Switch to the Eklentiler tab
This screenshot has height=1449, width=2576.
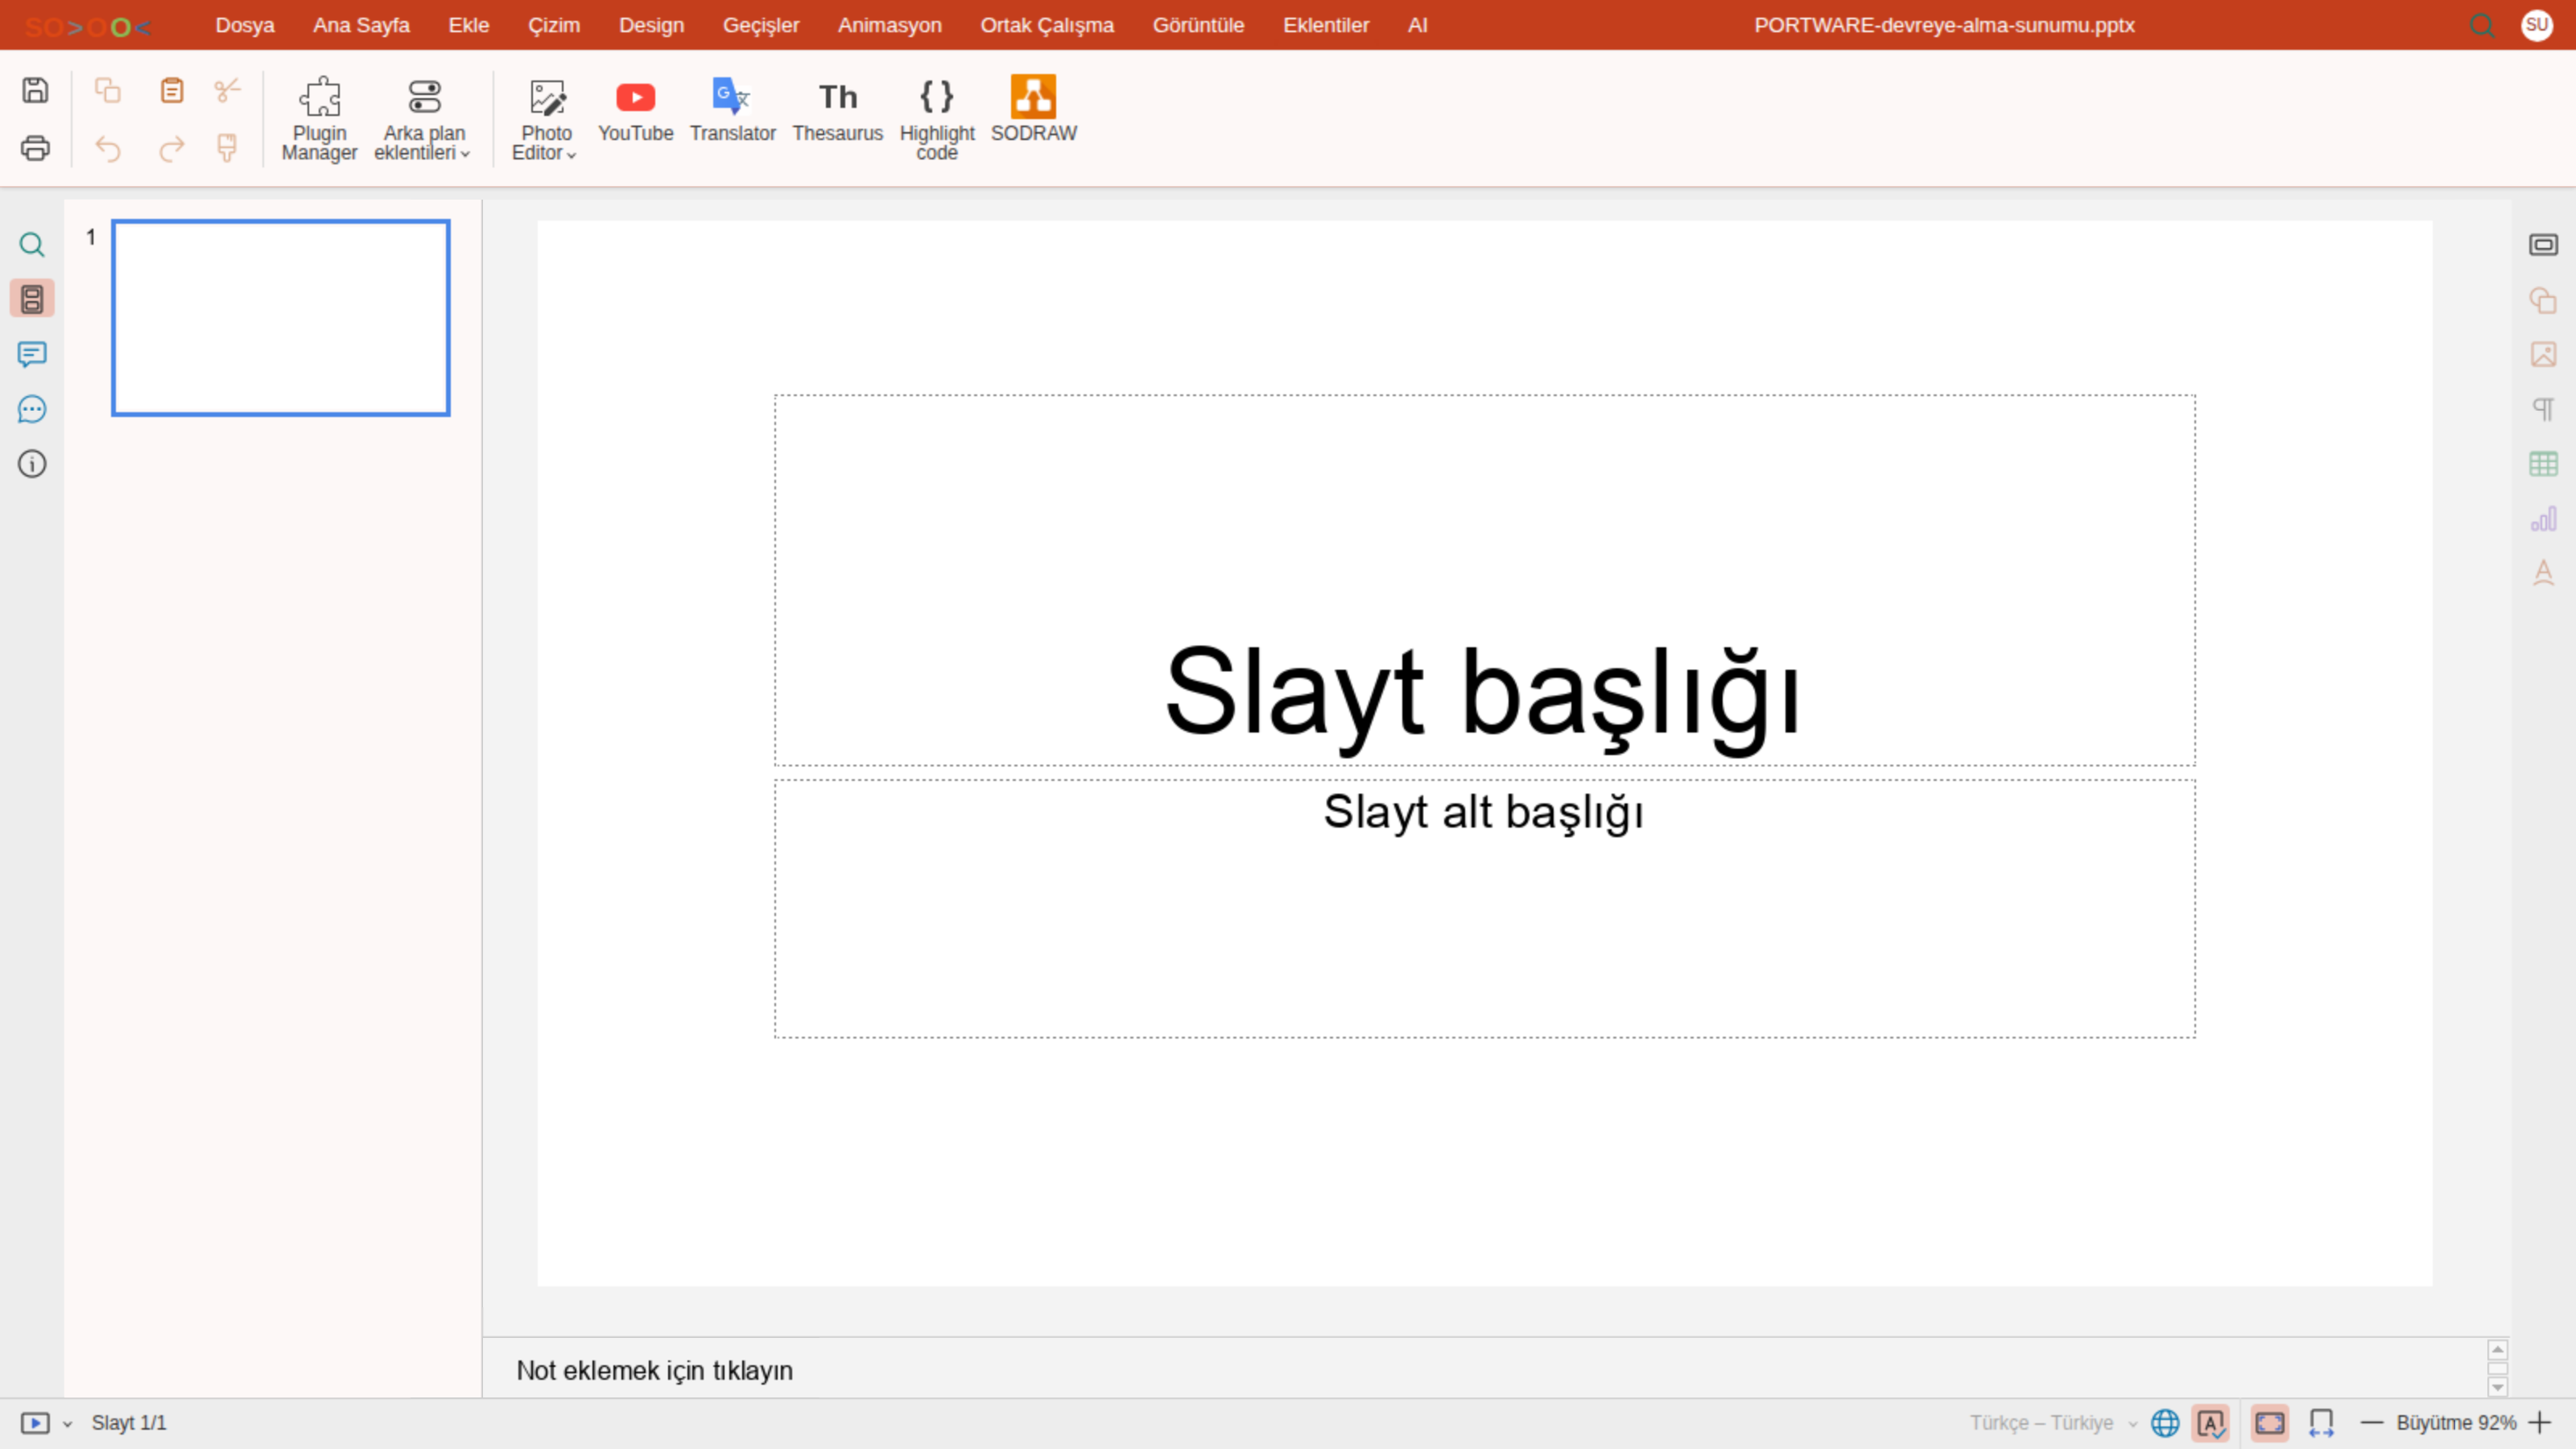(x=1325, y=25)
